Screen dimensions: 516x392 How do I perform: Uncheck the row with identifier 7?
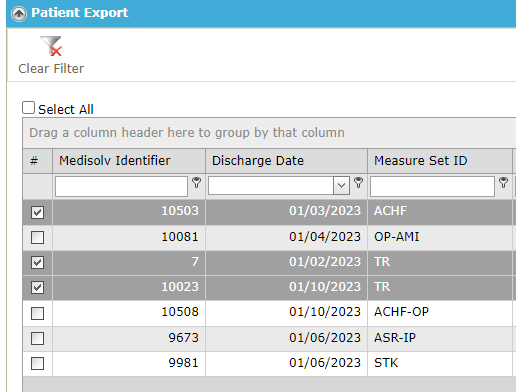pos(37,262)
